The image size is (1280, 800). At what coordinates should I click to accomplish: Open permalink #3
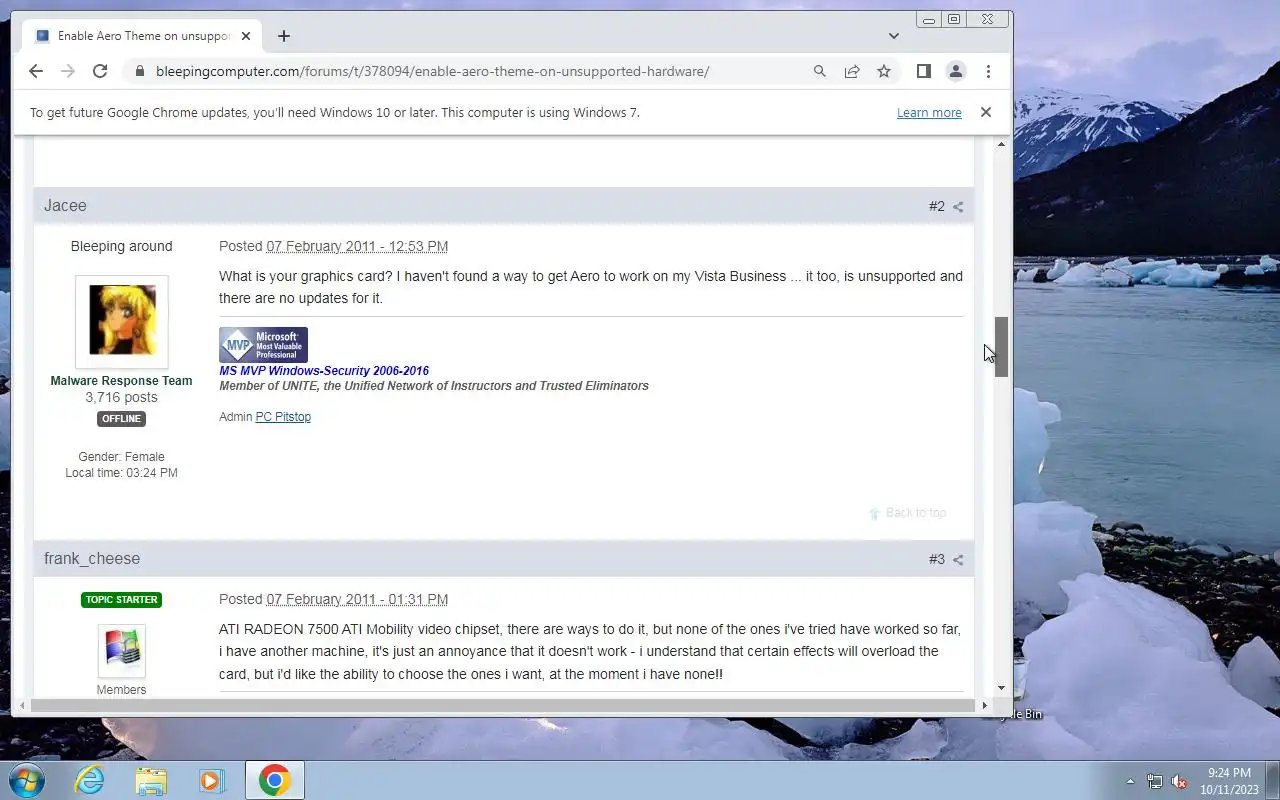pyautogui.click(x=936, y=559)
